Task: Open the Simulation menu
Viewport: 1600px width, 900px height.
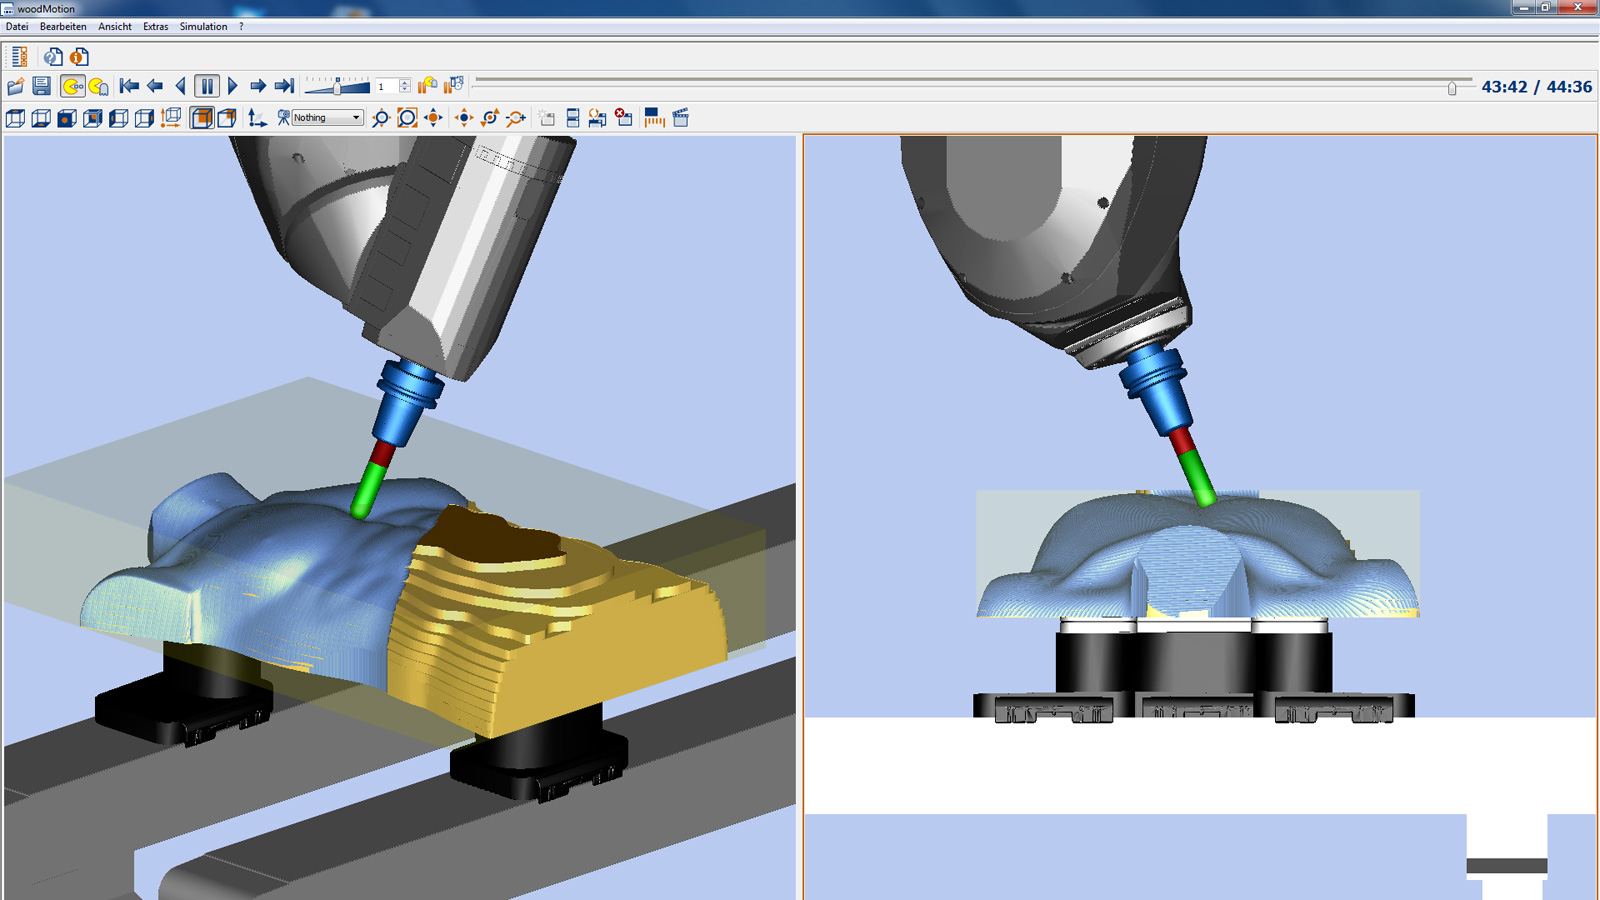Action: 203,27
